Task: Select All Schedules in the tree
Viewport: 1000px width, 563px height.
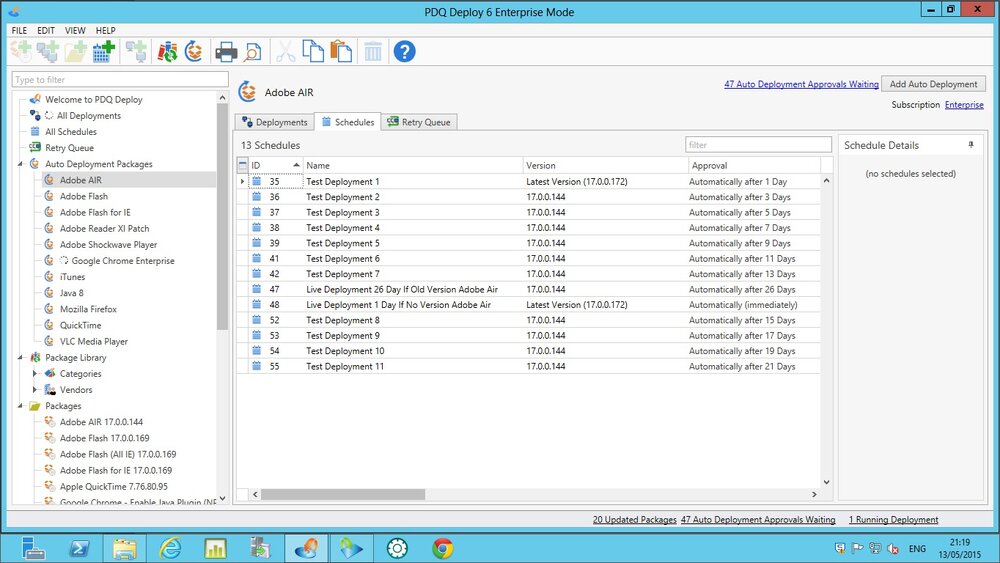Action: click(x=71, y=131)
